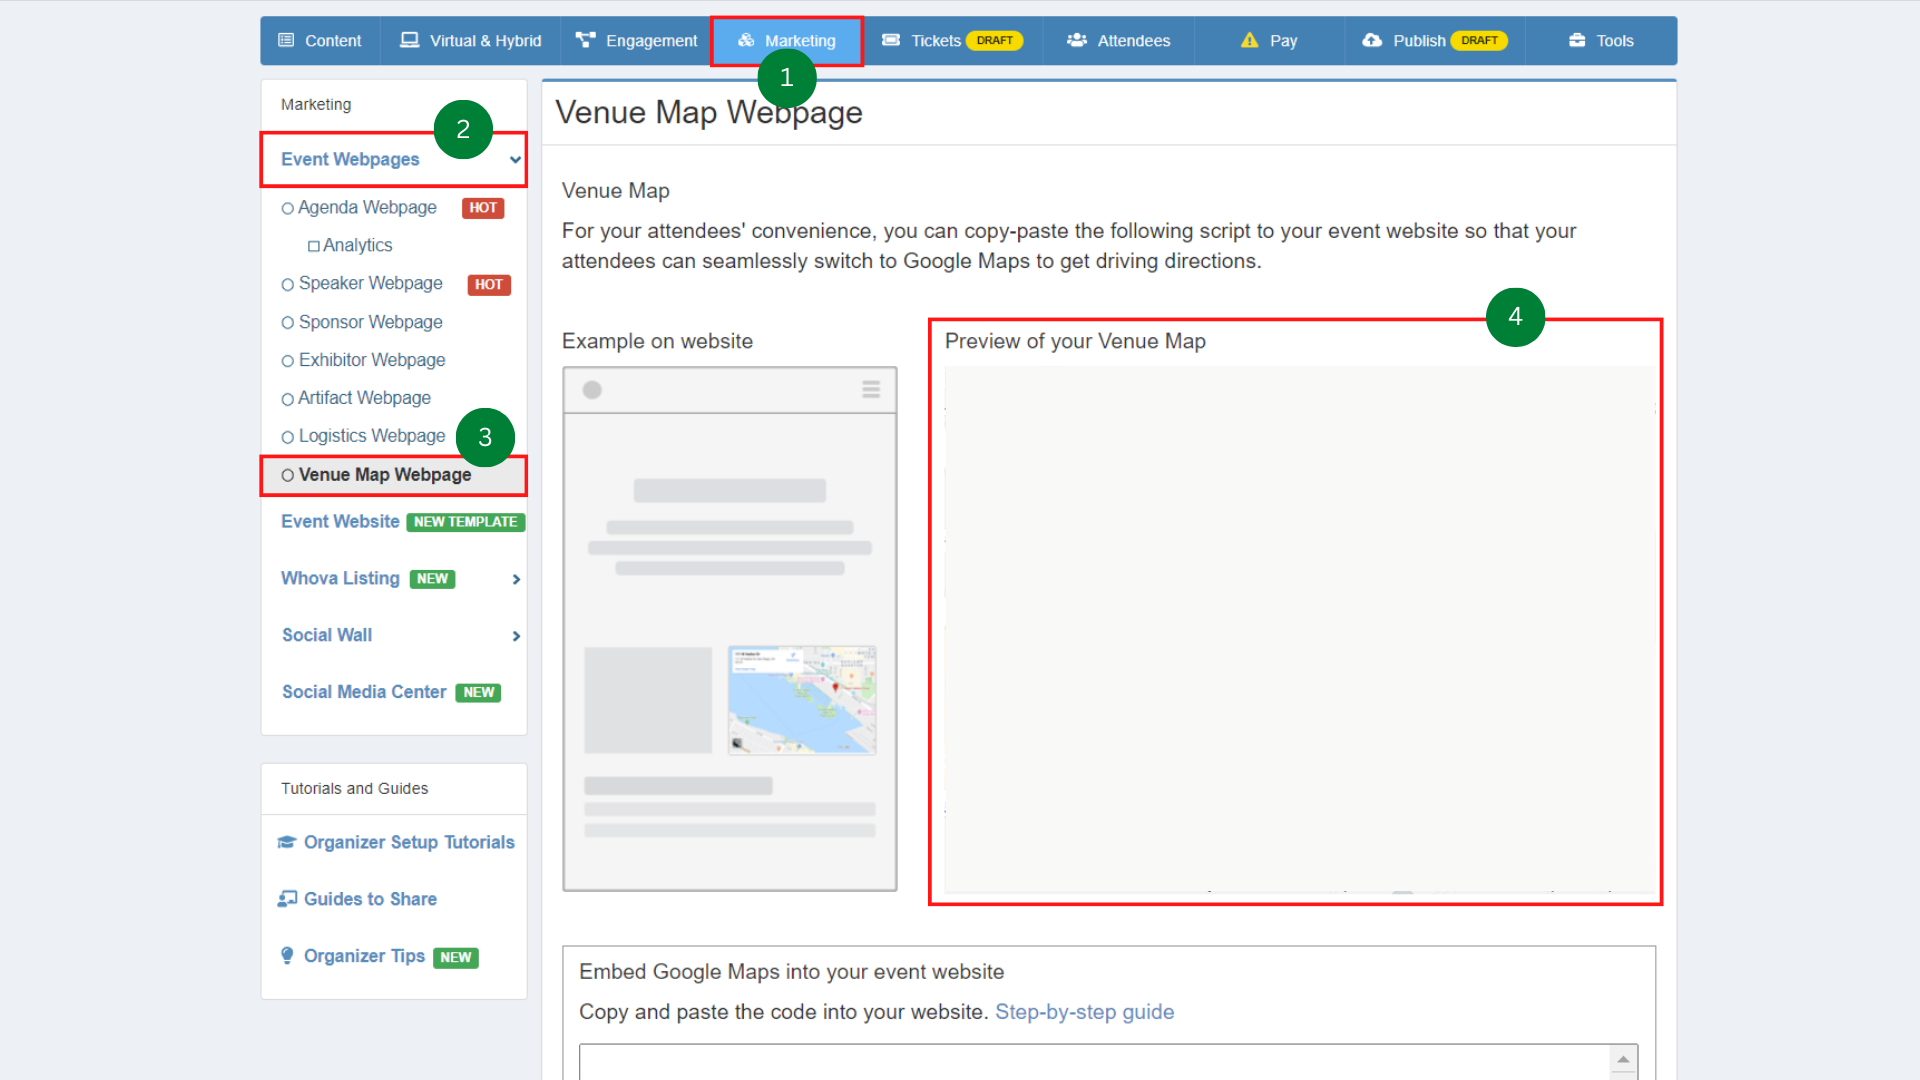Screen dimensions: 1920x1080
Task: Click HOT badge beside Speaker Webpage
Action: coord(489,285)
